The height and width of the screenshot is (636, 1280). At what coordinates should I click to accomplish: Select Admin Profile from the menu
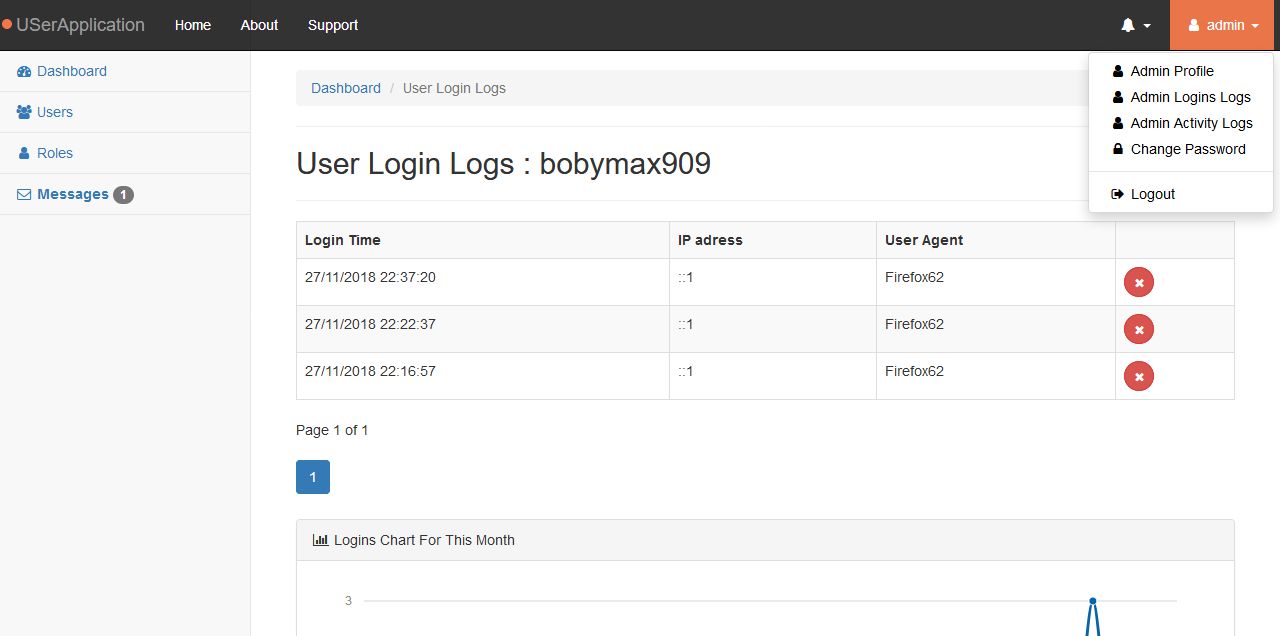click(1171, 71)
